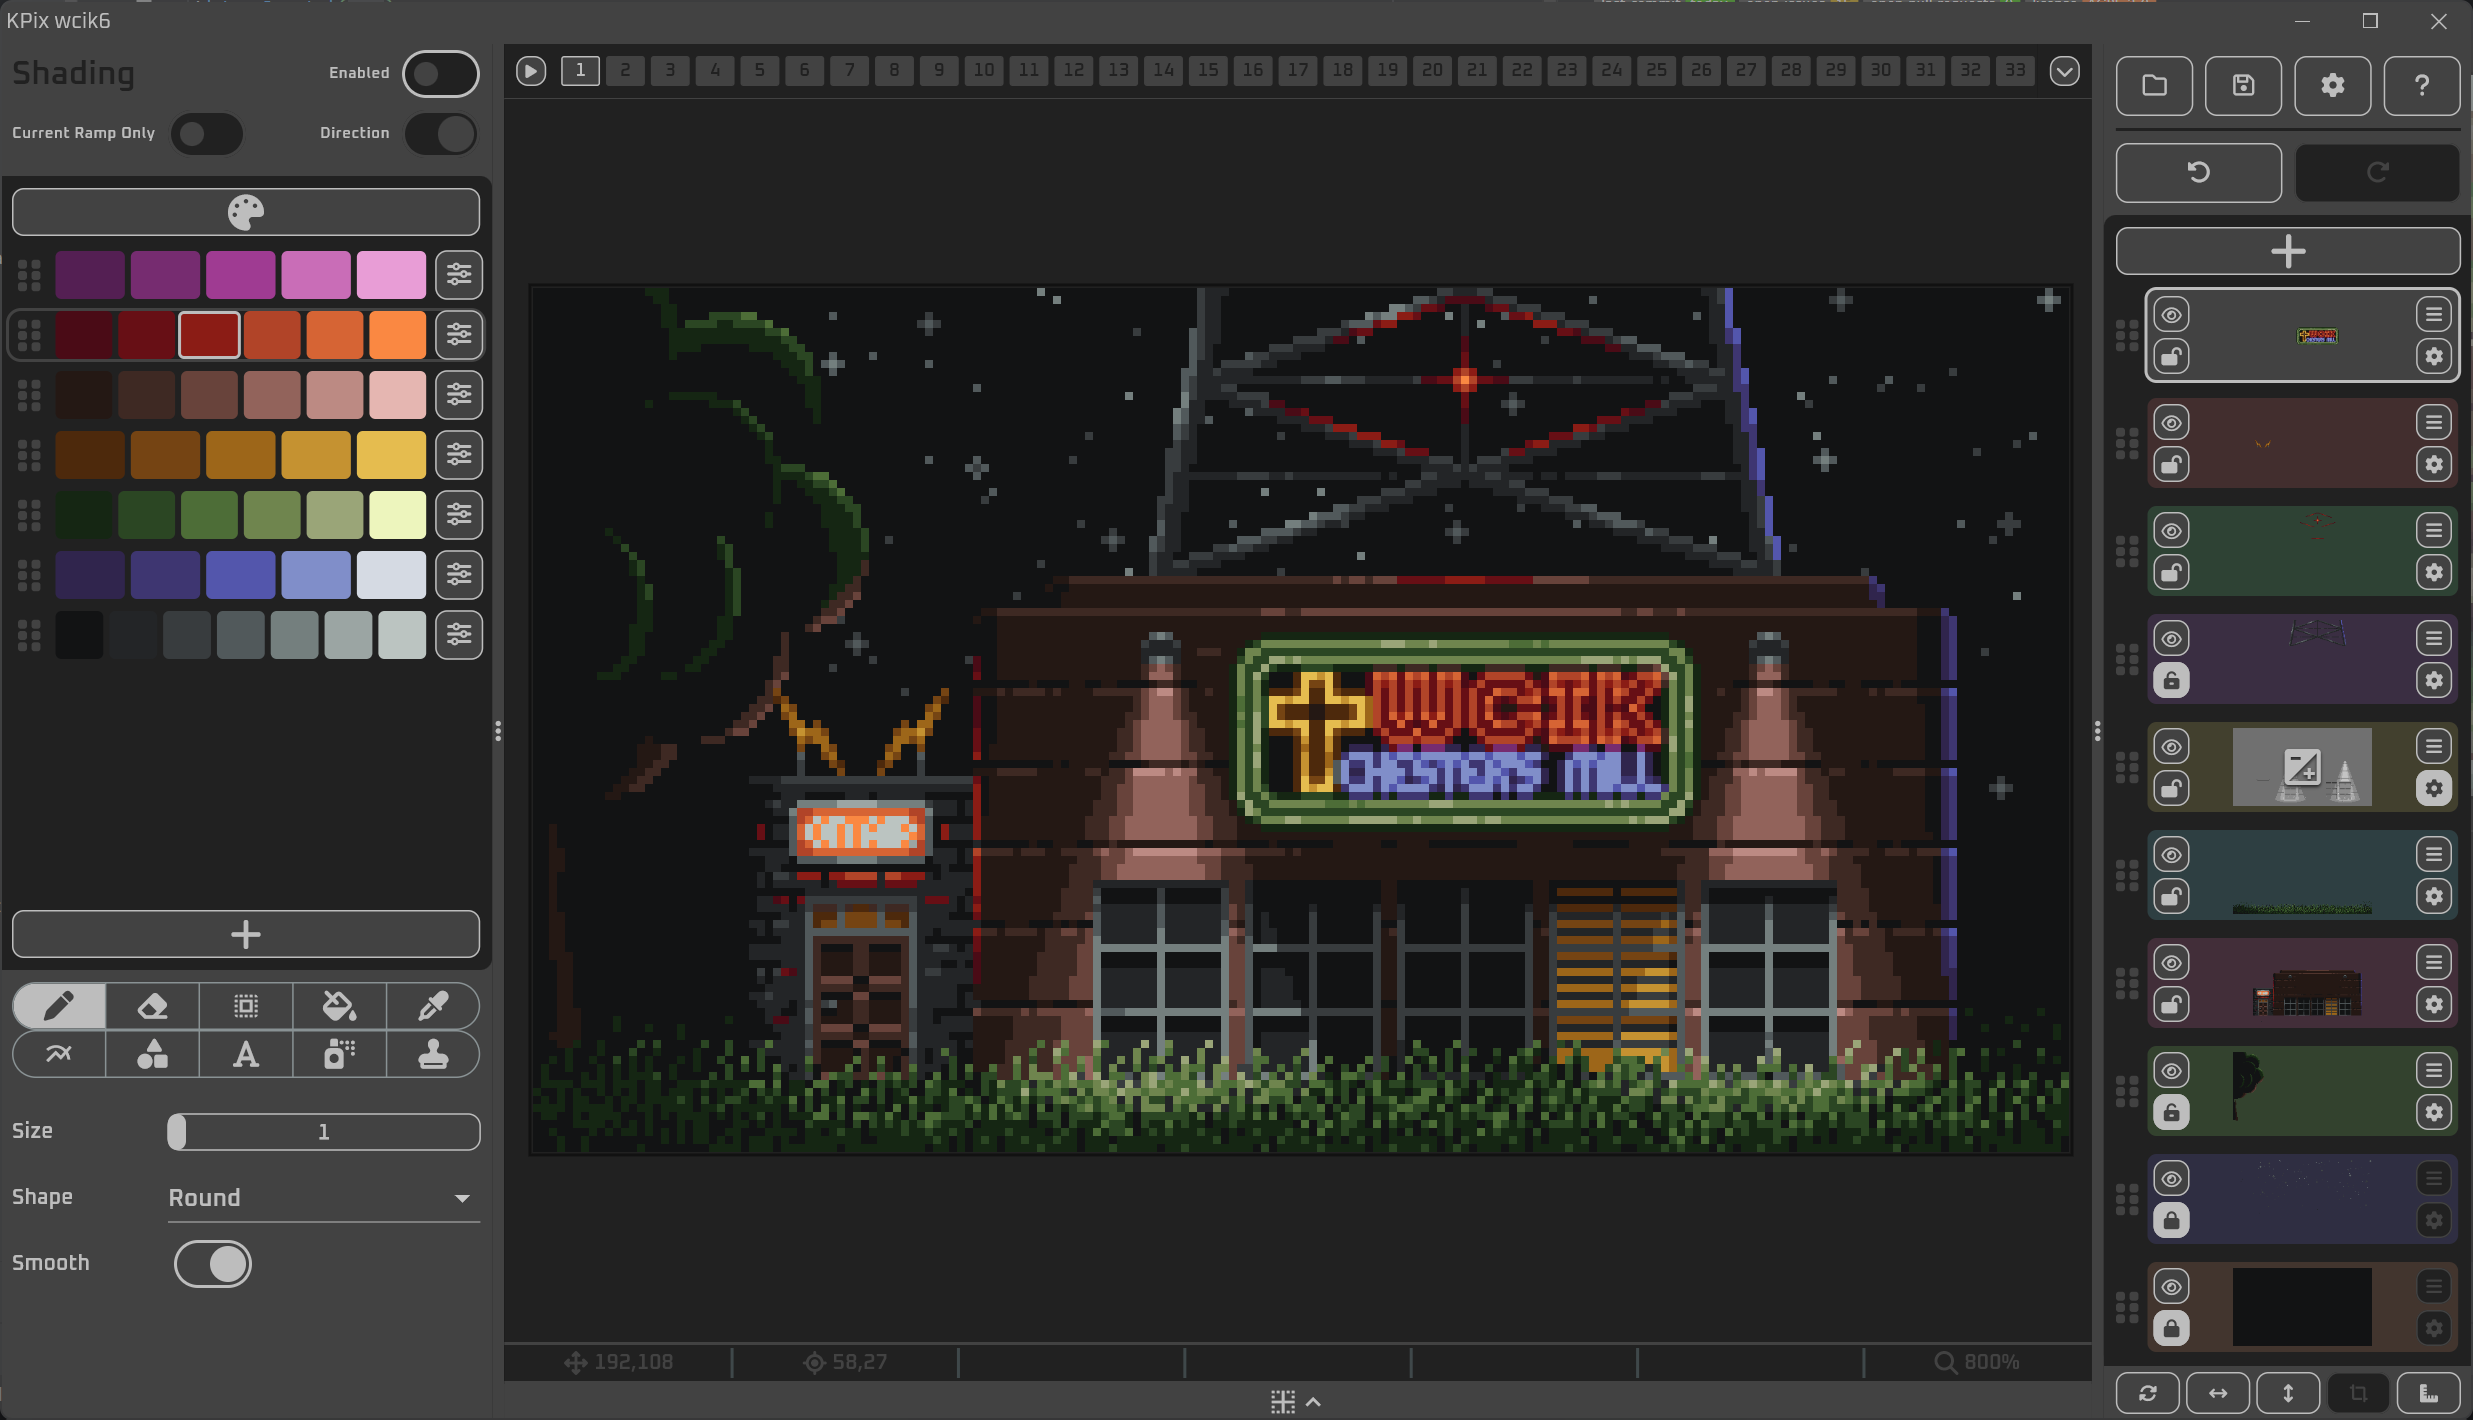2473x1420 pixels.
Task: Pick the Stamp tool
Action: pyautogui.click(x=432, y=1055)
